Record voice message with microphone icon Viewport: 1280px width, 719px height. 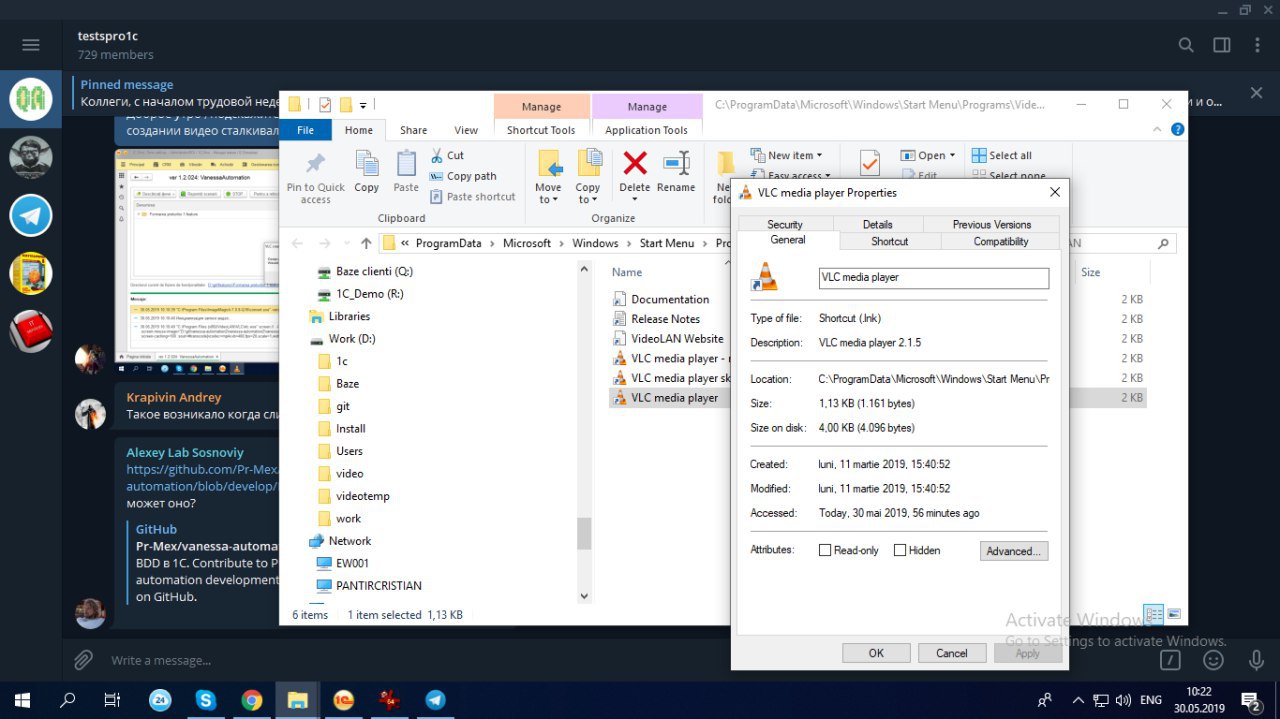(1256, 660)
